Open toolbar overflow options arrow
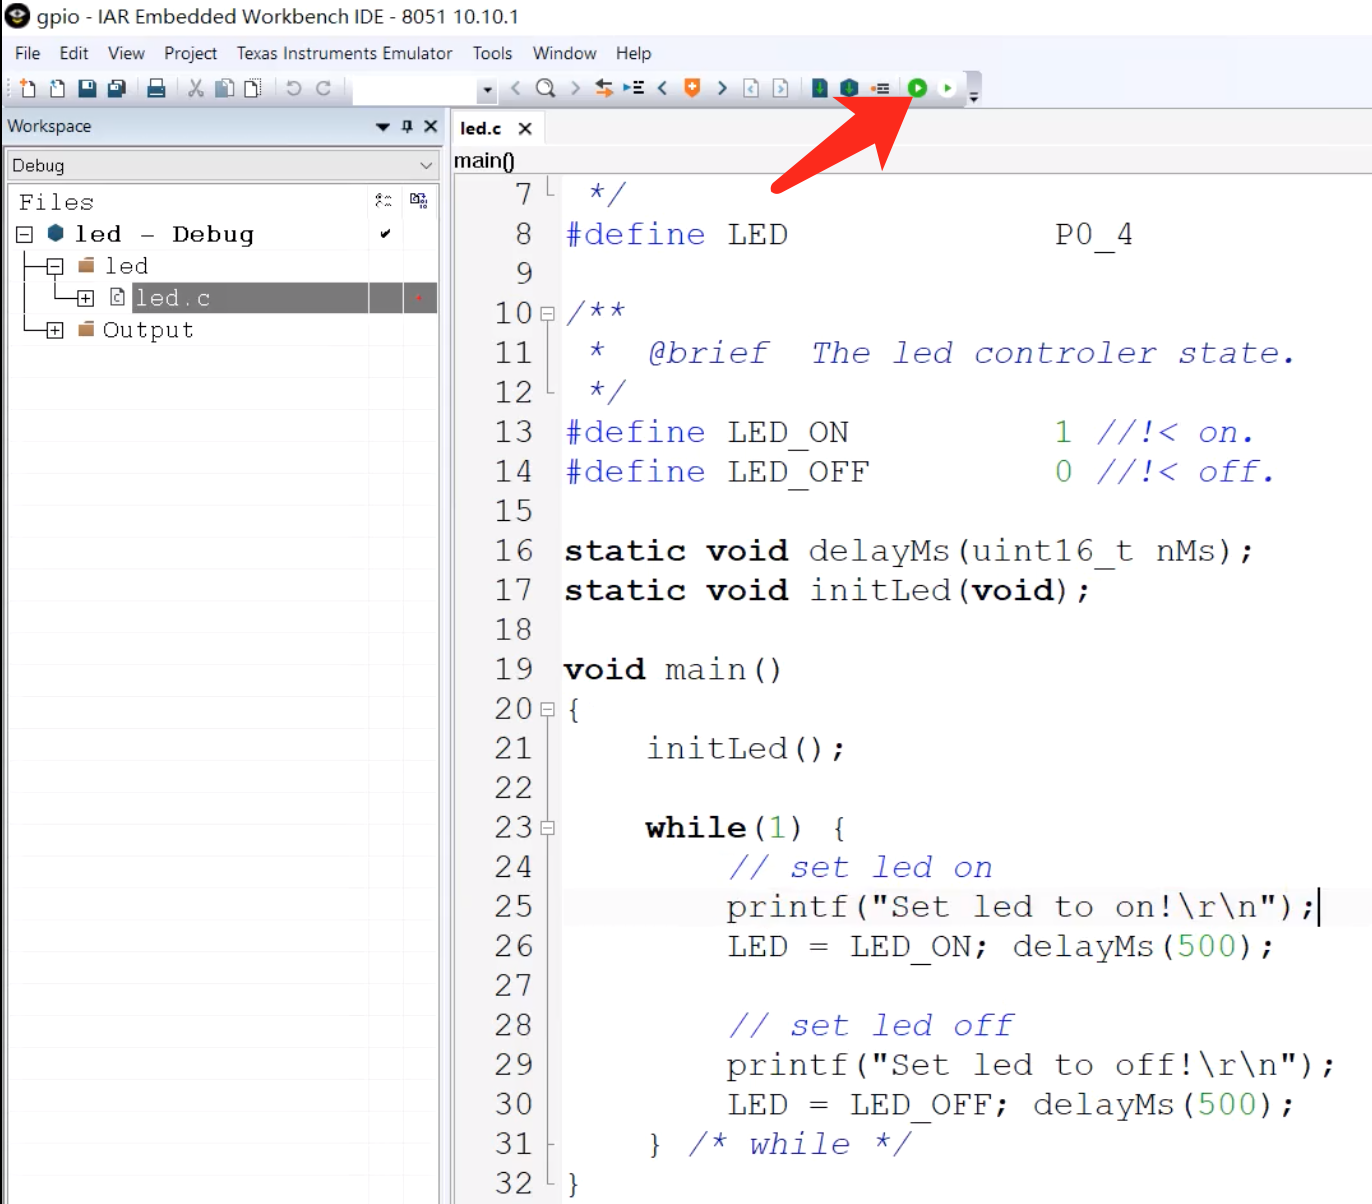Screen dimensions: 1372x1204 (973, 96)
